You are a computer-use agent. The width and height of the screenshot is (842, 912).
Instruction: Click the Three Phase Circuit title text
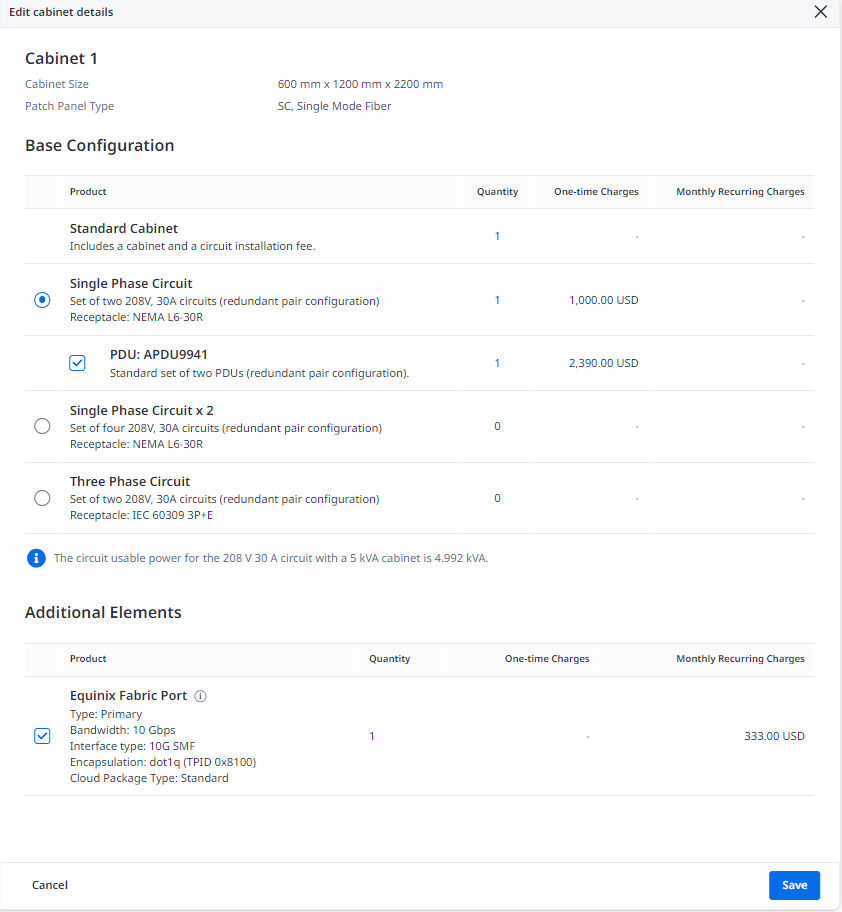coord(130,482)
